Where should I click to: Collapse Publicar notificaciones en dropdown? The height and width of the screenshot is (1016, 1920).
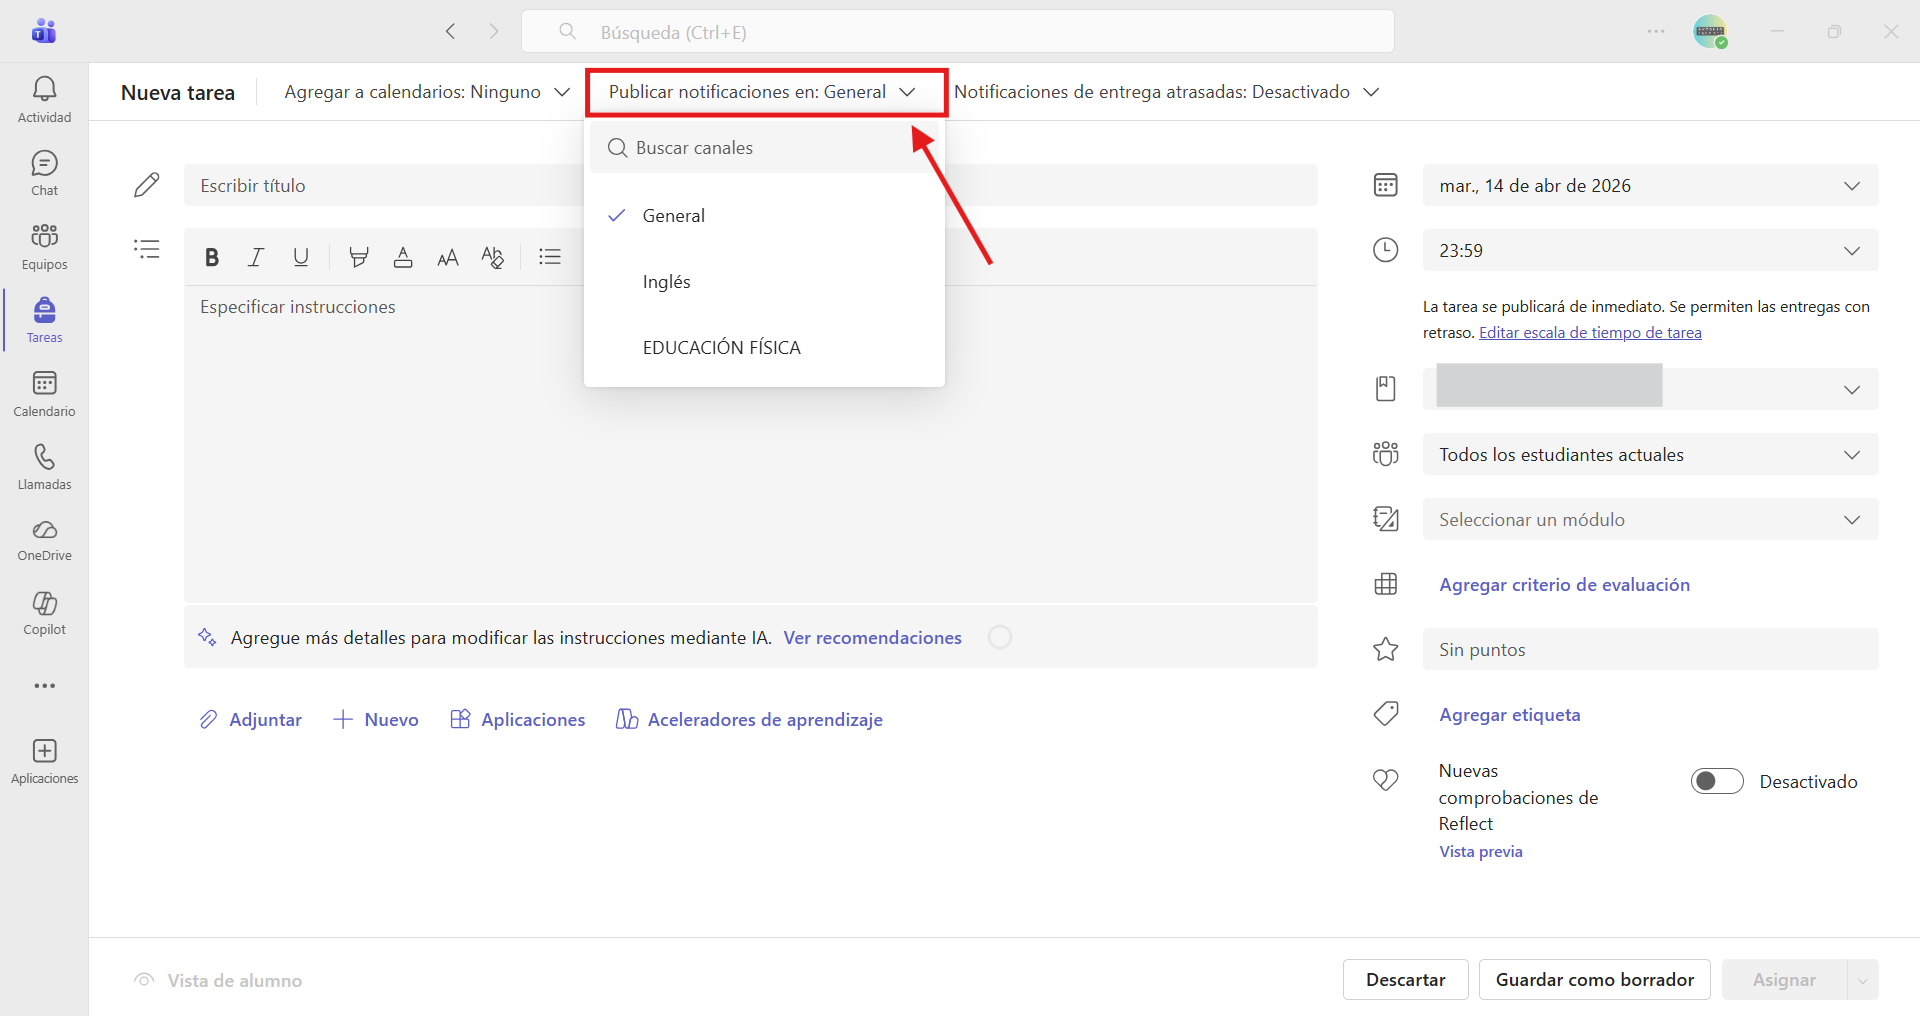coord(762,92)
